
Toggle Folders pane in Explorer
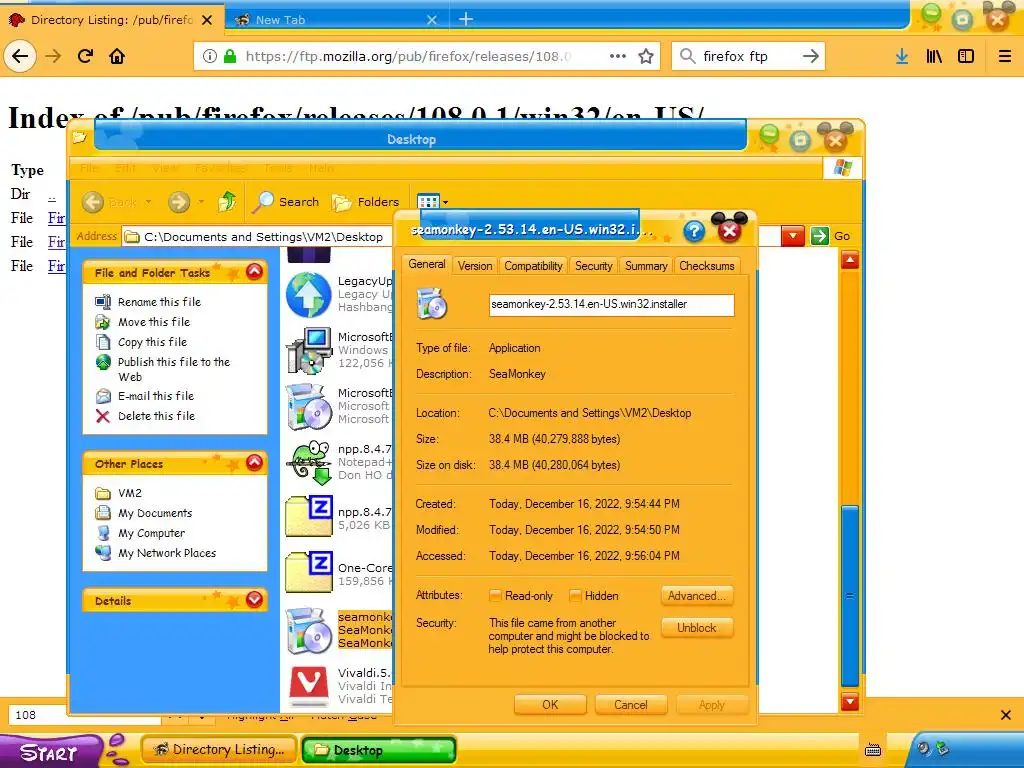[366, 202]
